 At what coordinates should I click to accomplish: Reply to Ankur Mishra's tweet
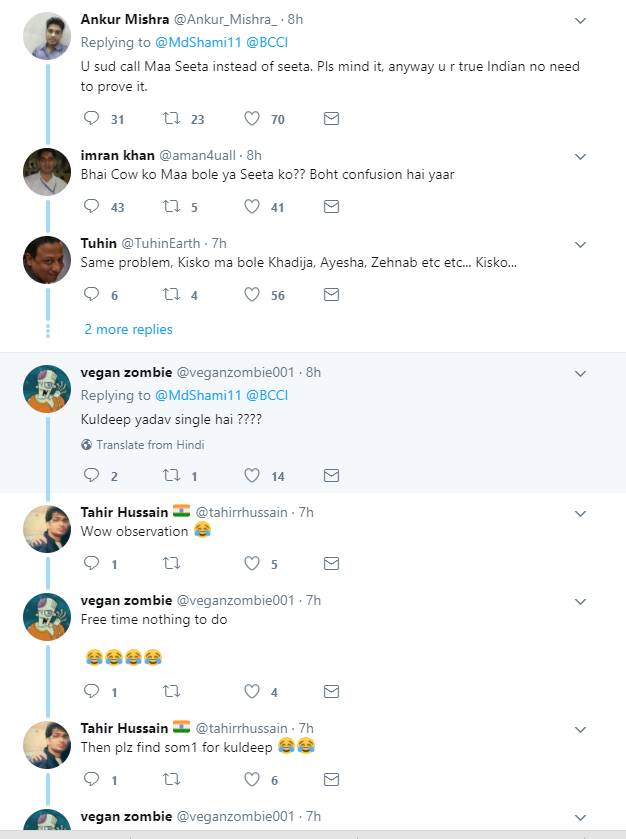(92, 119)
